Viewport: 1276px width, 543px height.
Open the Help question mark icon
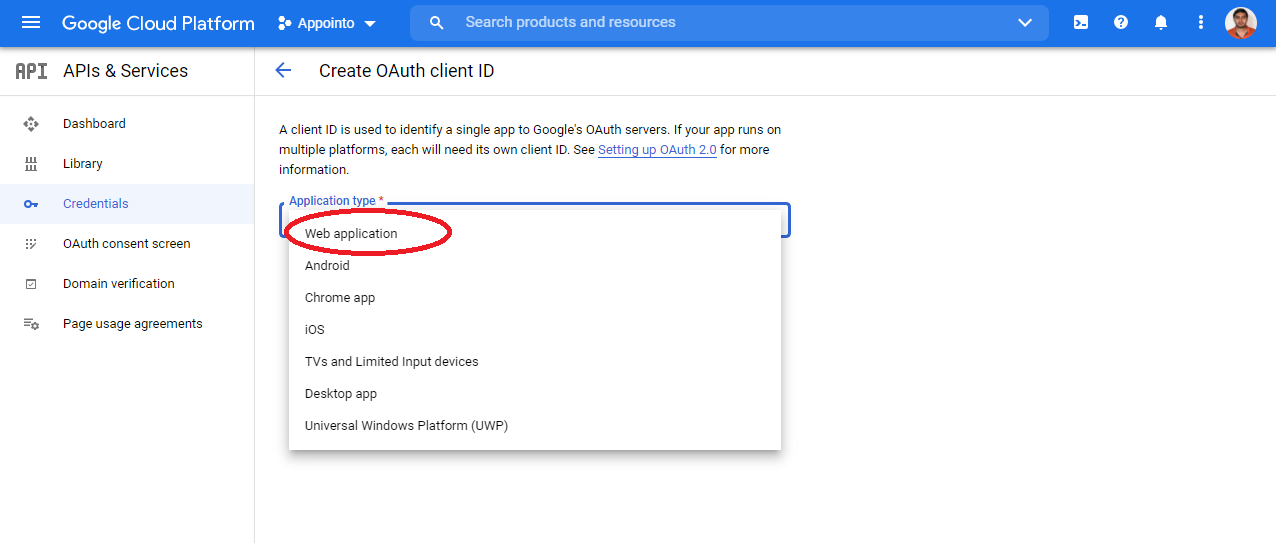click(1121, 22)
